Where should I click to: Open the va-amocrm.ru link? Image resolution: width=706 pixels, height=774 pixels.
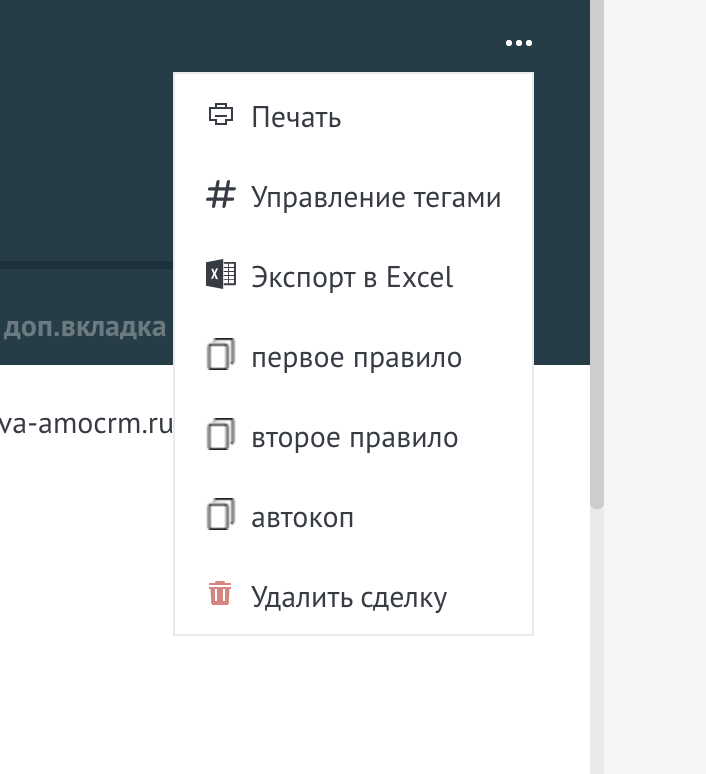click(85, 424)
